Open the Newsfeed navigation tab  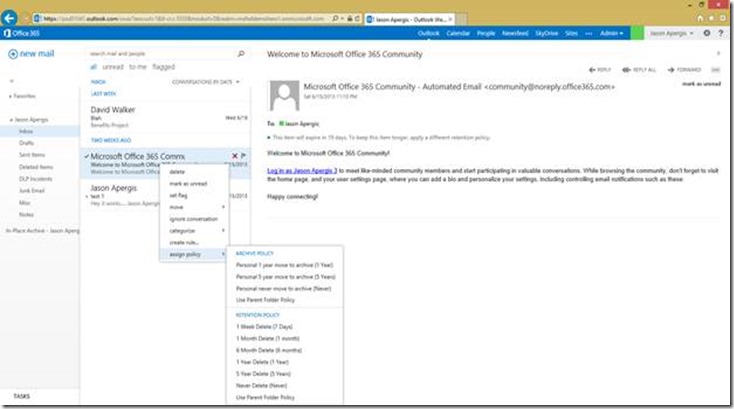coord(515,33)
